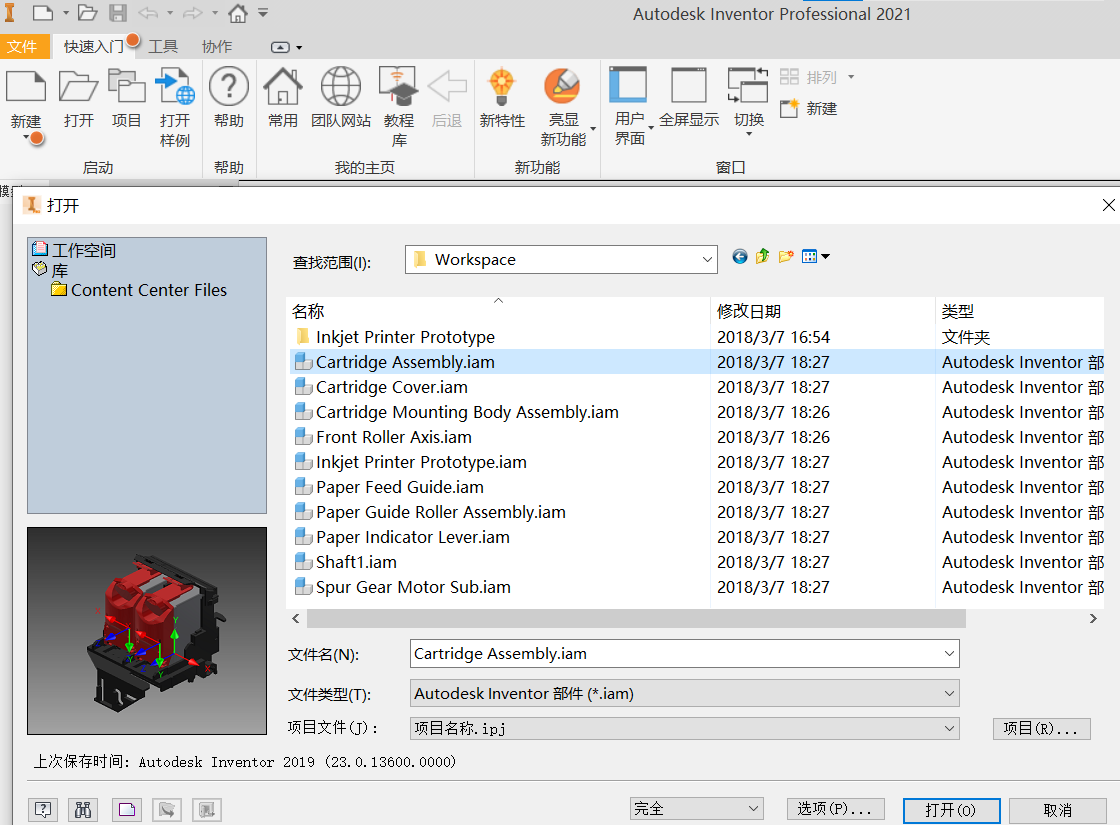
Task: Click the Arrange windows button
Action: coord(816,77)
